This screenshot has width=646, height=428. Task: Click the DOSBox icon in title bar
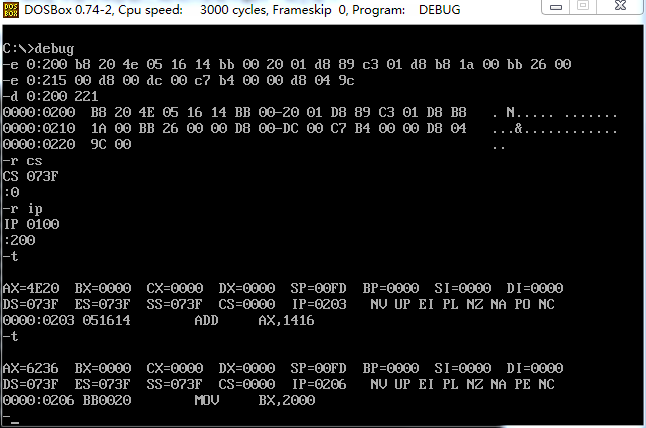pyautogui.click(x=10, y=9)
